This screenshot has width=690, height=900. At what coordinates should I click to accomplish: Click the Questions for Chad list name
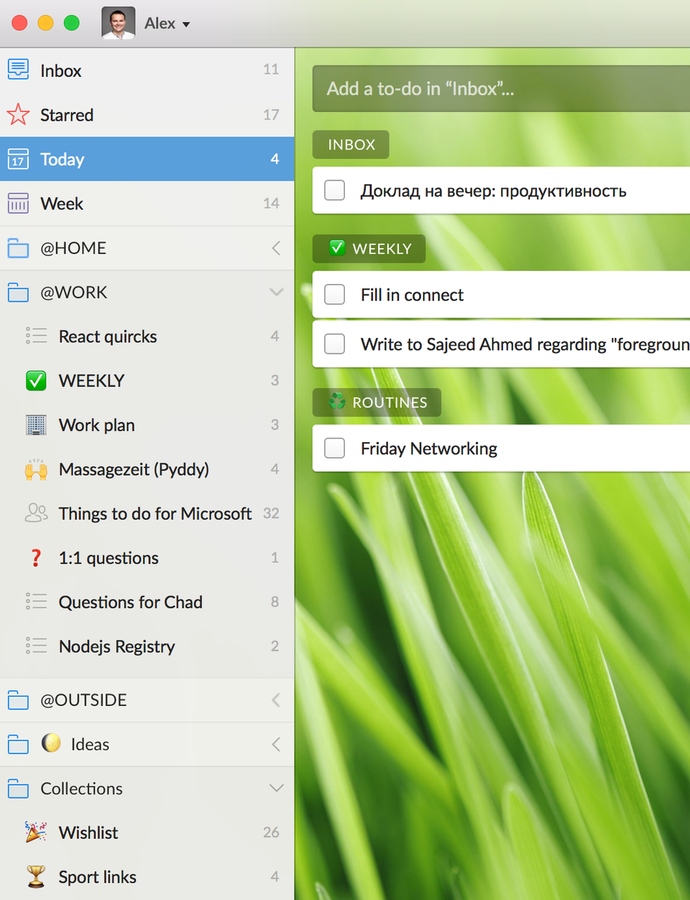[x=130, y=602]
